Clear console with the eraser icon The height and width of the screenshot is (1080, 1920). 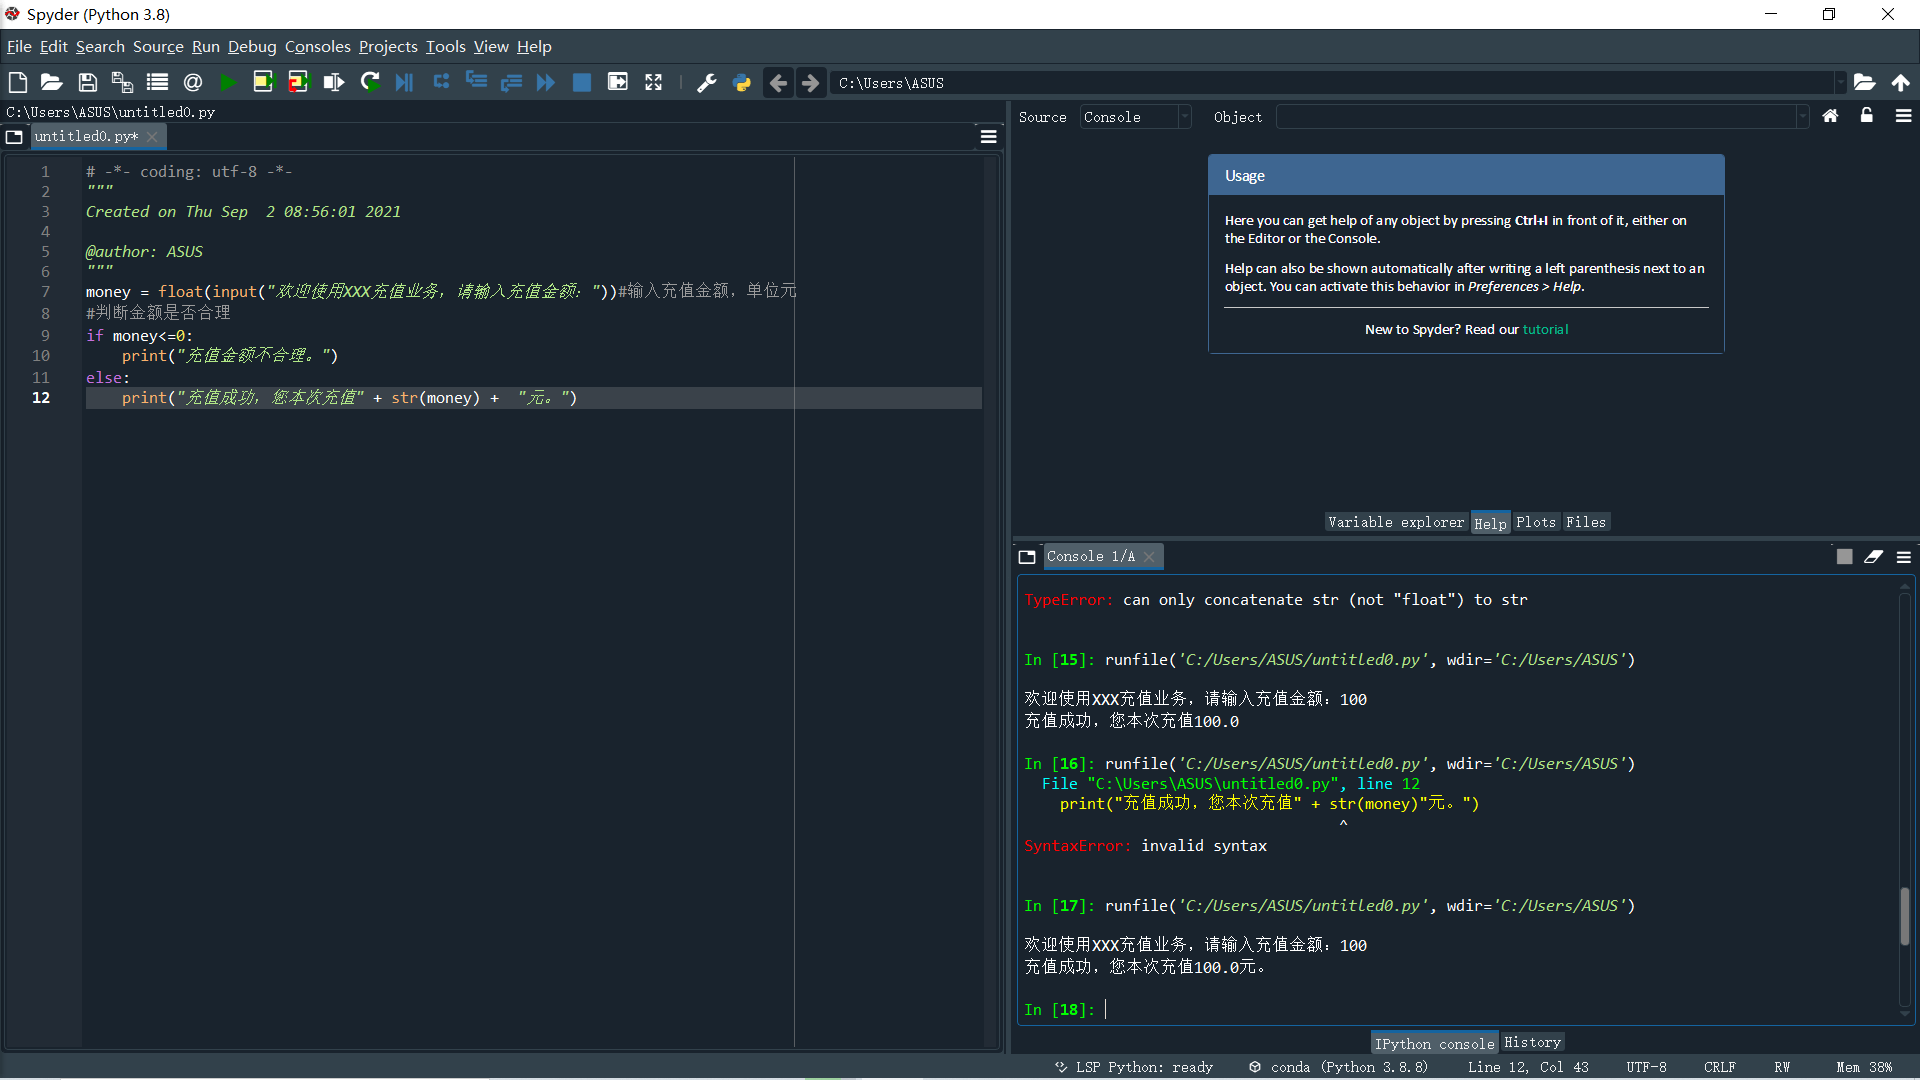1873,557
